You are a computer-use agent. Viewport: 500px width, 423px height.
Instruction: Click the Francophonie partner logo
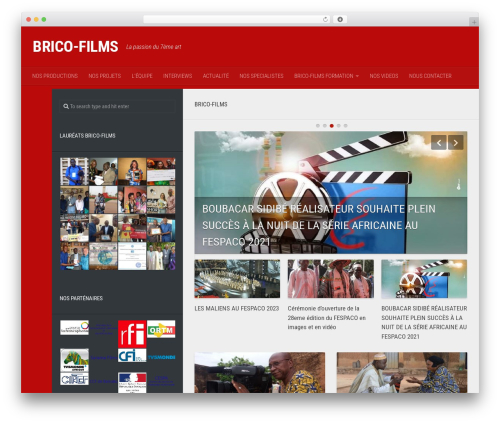74,328
